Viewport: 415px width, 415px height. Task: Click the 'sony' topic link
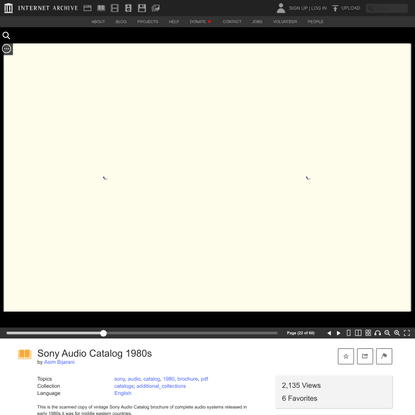(x=119, y=379)
